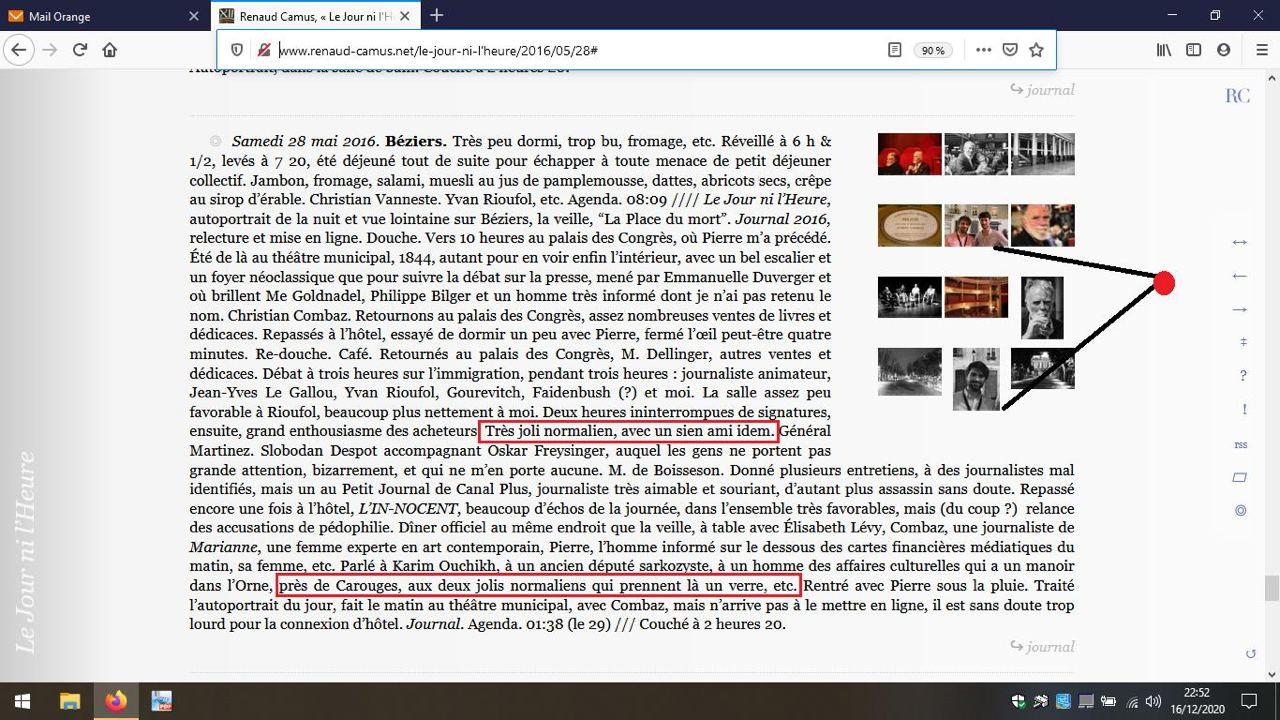Click the browser Forward arrow
The width and height of the screenshot is (1280, 720).
coord(50,50)
